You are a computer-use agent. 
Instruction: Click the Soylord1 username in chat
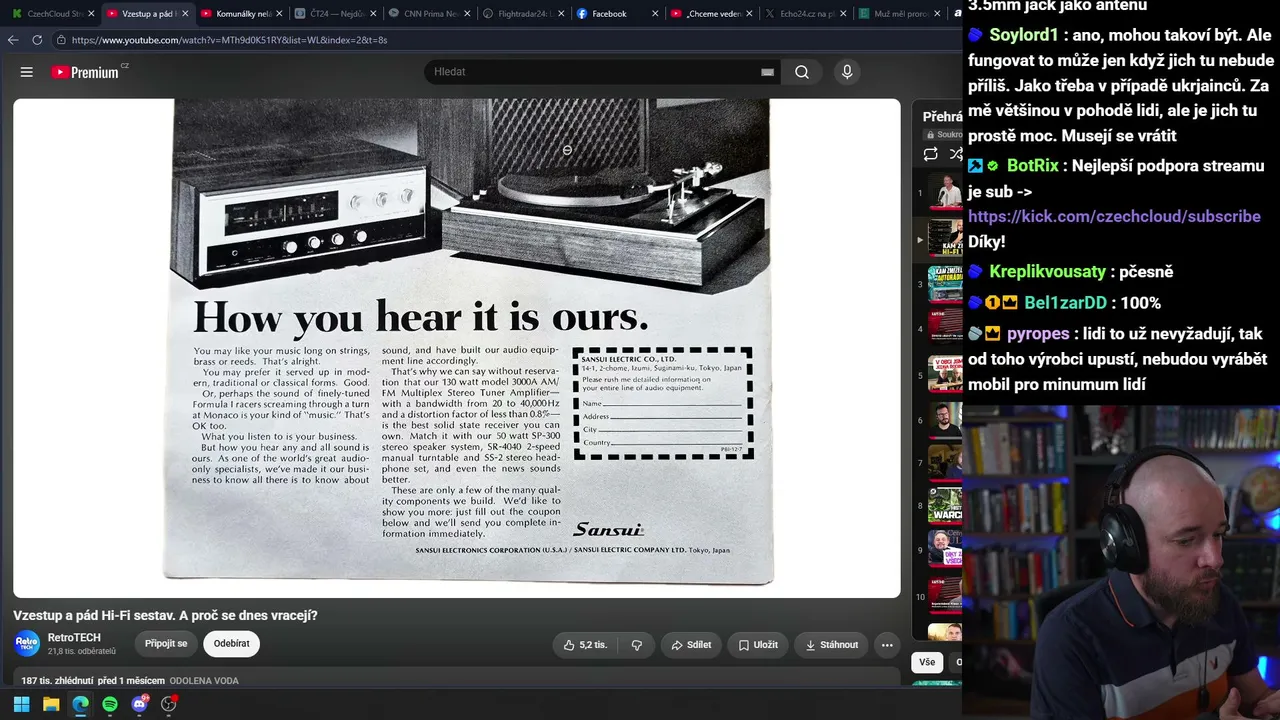(x=1023, y=35)
